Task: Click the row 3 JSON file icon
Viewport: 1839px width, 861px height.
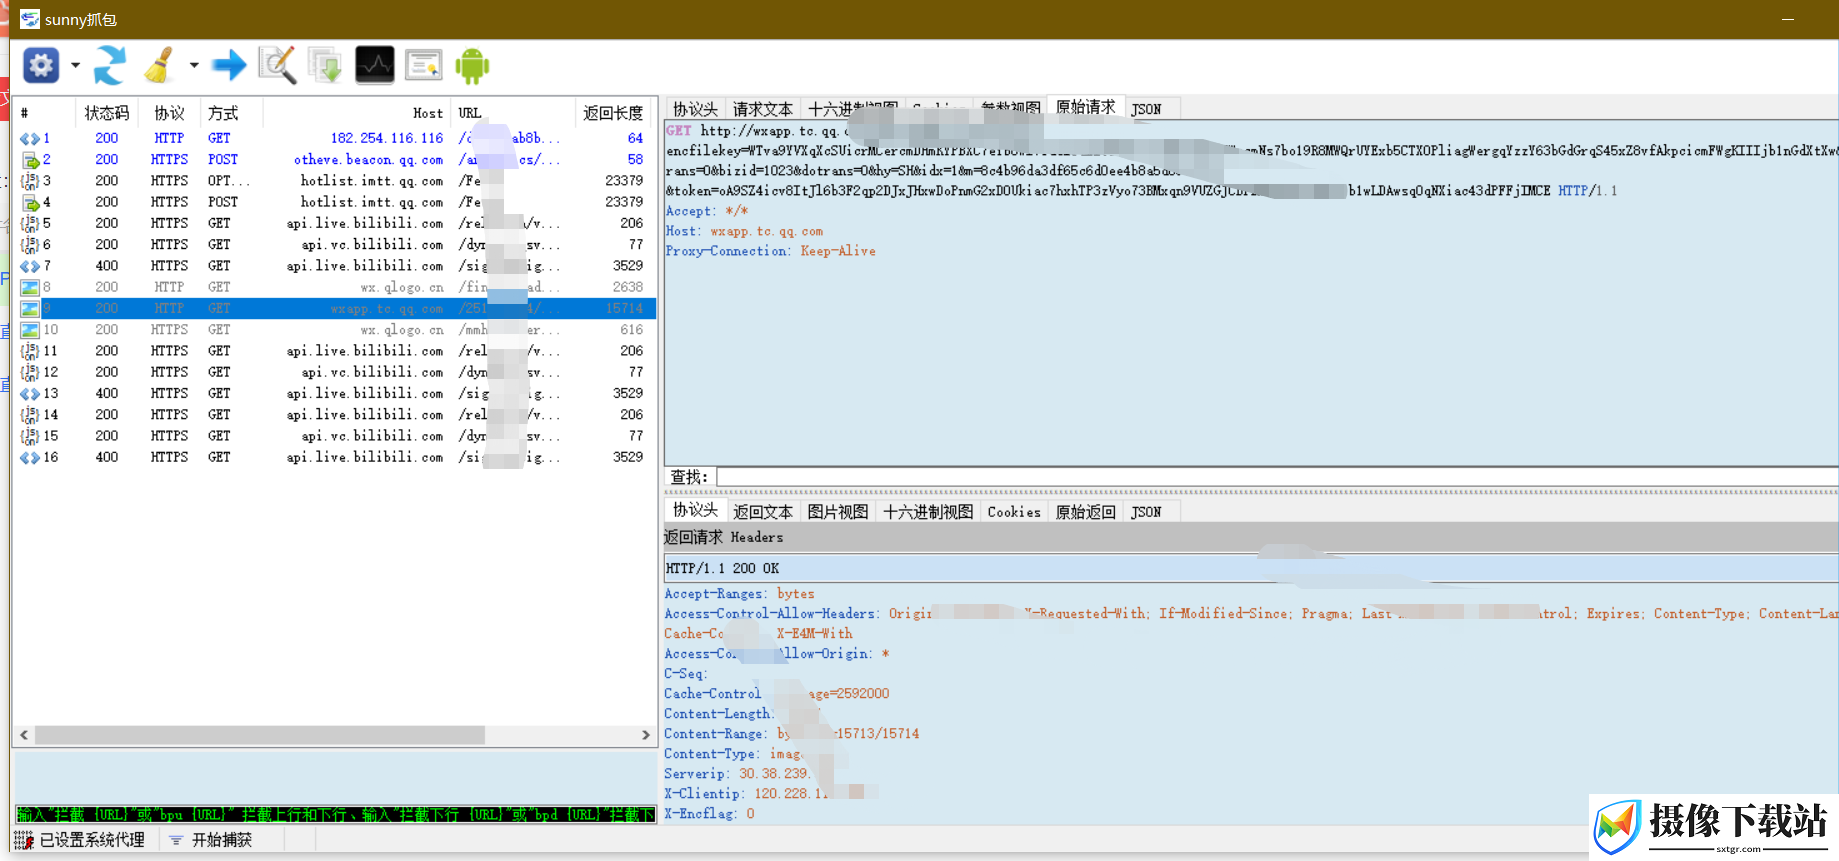Action: 30,181
